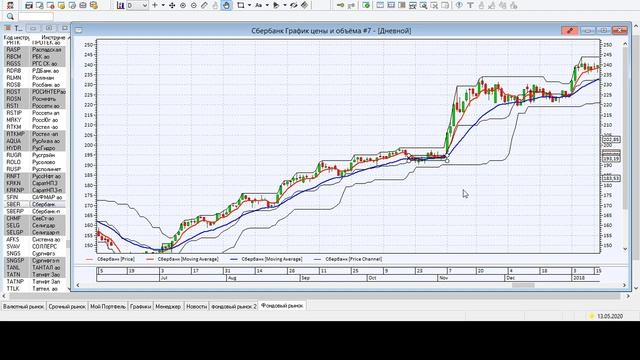Screen dimensions: 640x360
Task: Open the dropdown arrow beside the Aa tool
Action: point(267,5)
